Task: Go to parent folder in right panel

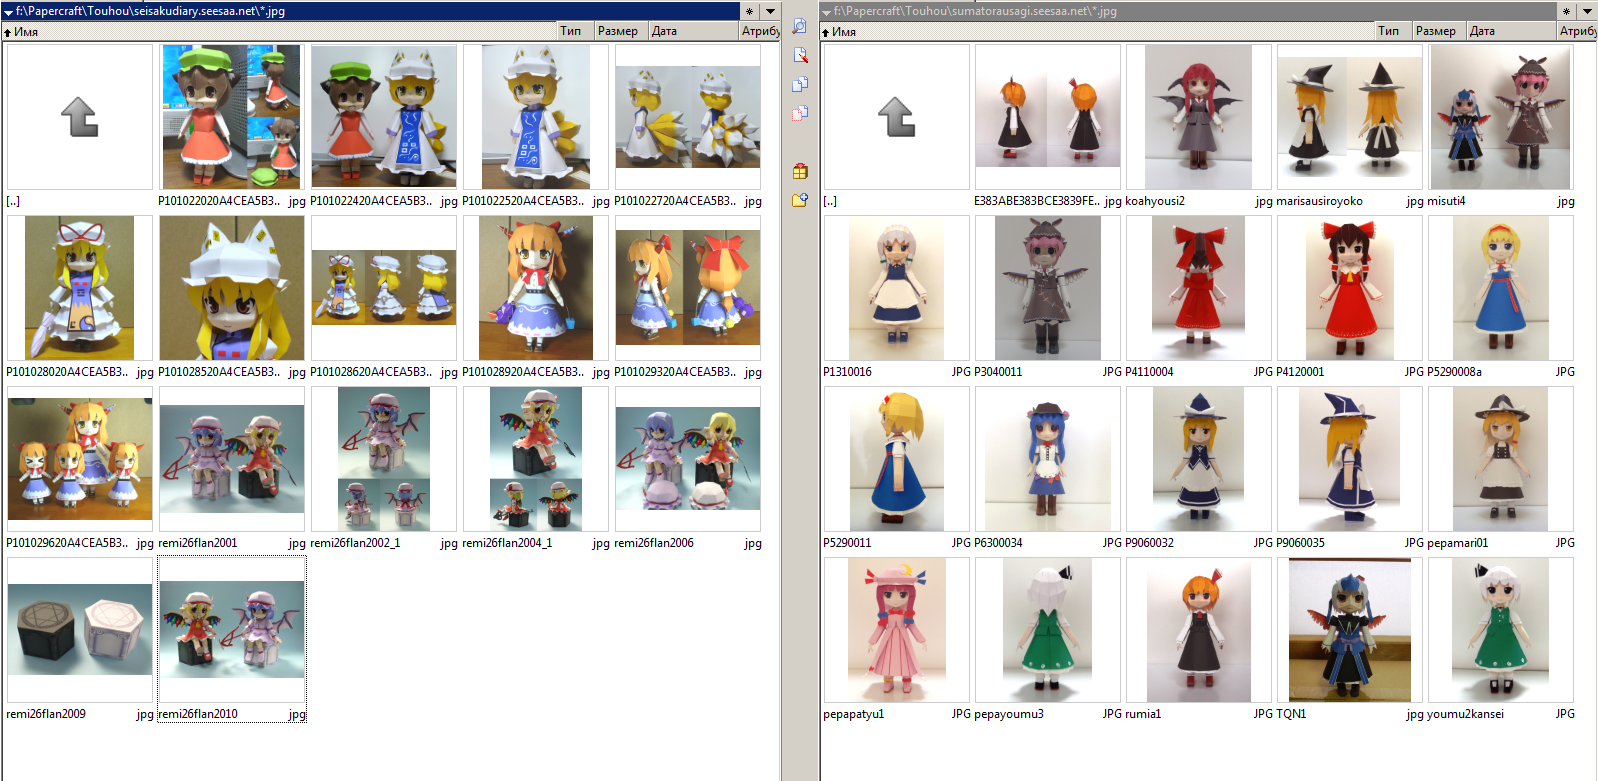Action: 897,117
